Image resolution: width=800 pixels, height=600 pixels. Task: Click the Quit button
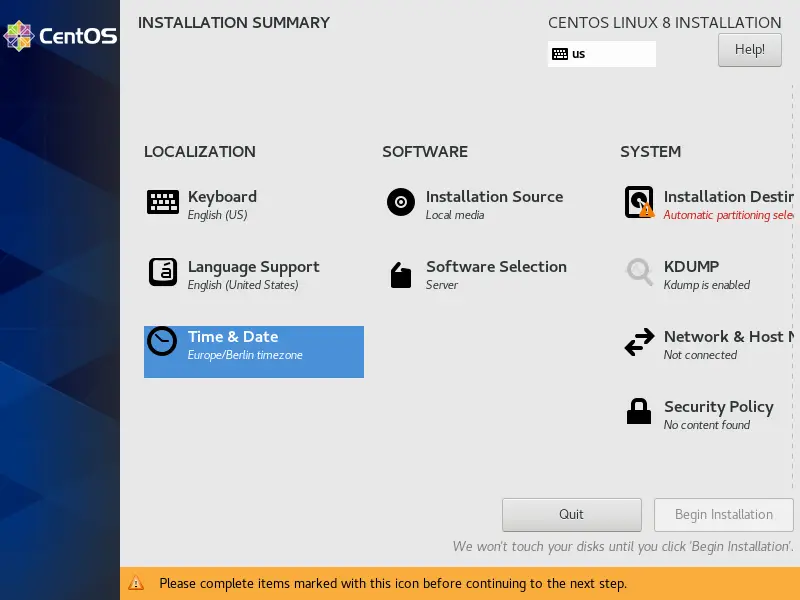571,514
